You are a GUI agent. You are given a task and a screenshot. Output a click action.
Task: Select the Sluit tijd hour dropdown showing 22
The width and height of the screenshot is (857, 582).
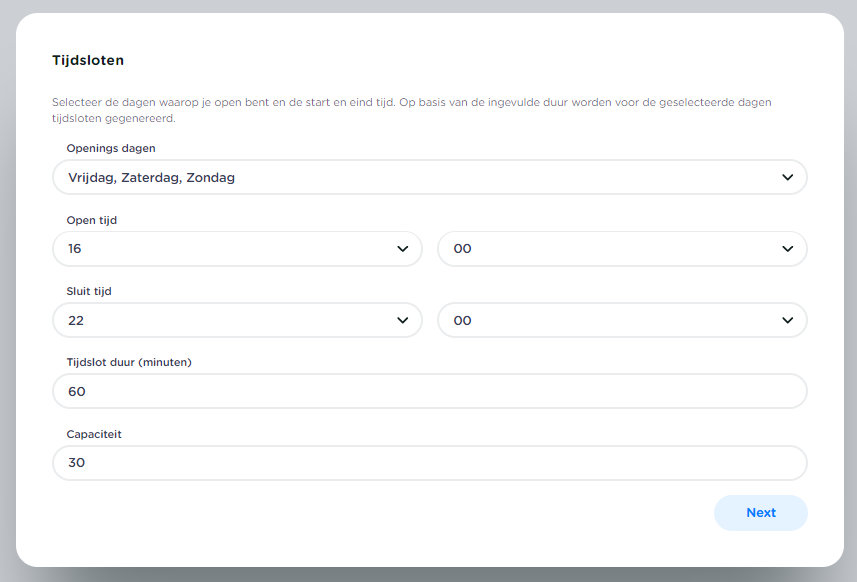click(220, 321)
